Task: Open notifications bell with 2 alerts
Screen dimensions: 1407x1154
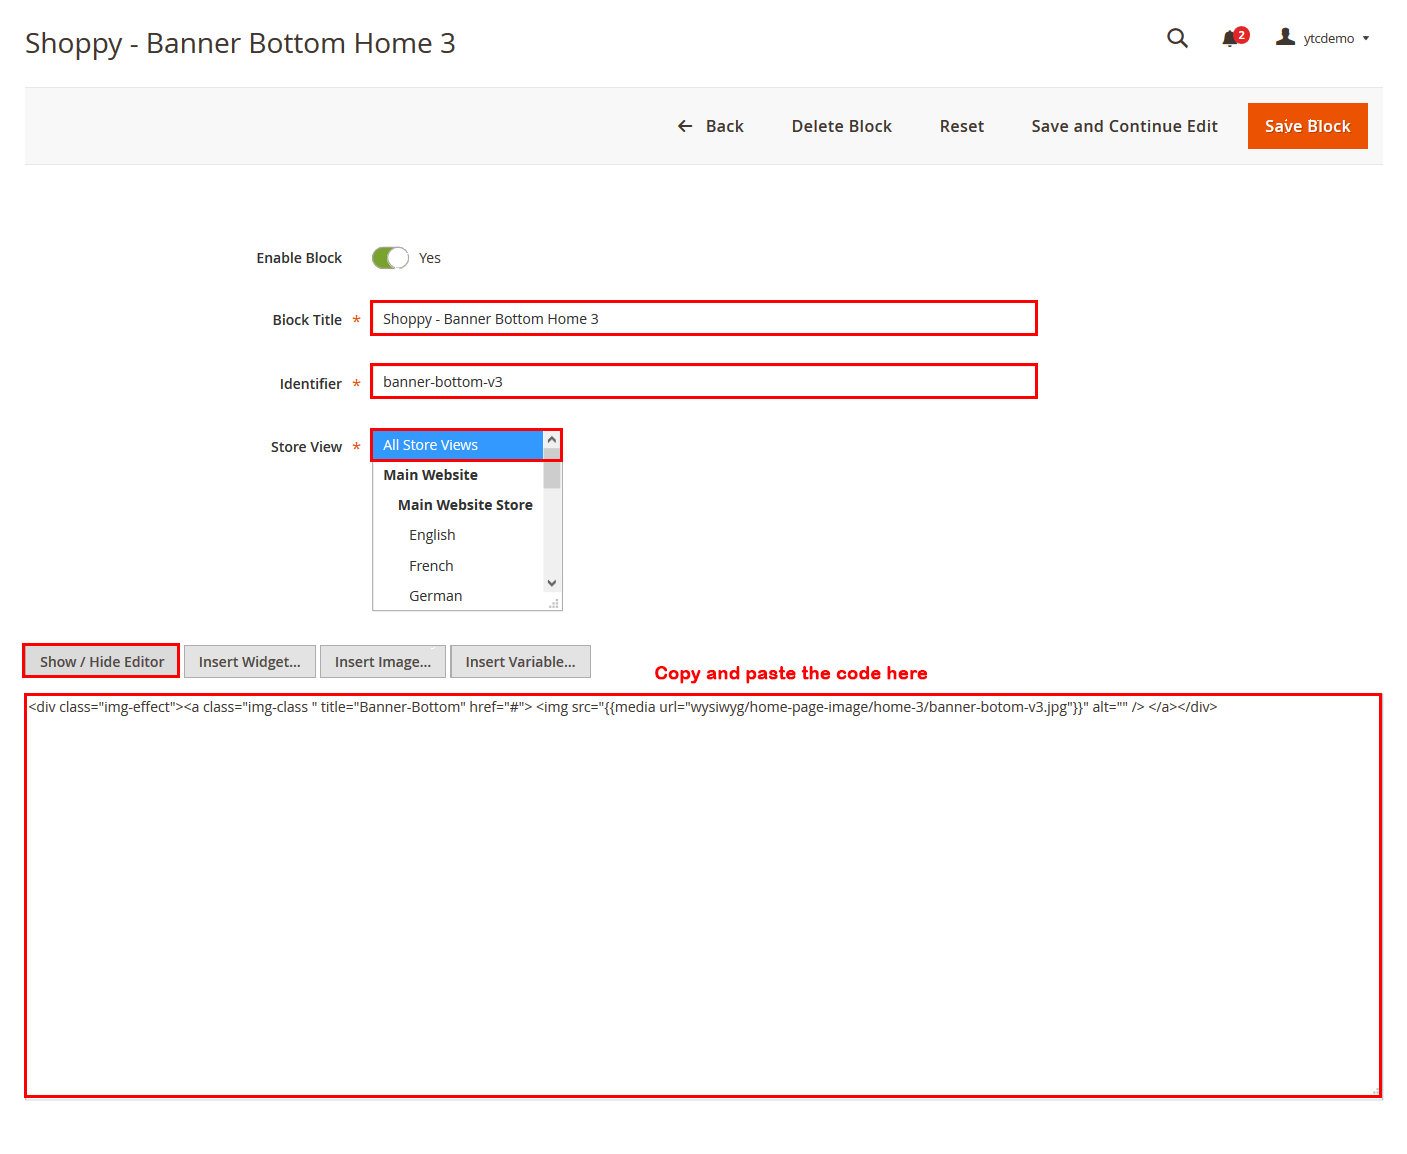Action: 1234,38
